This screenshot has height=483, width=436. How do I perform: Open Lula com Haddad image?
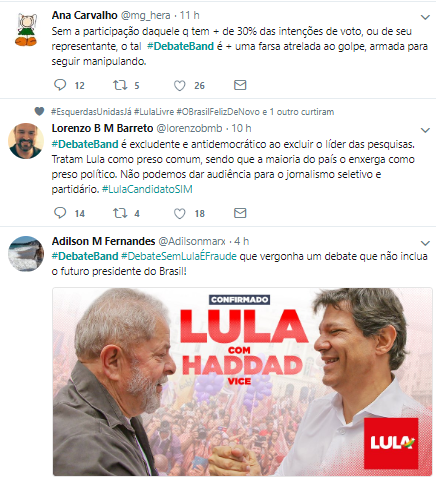(242, 382)
